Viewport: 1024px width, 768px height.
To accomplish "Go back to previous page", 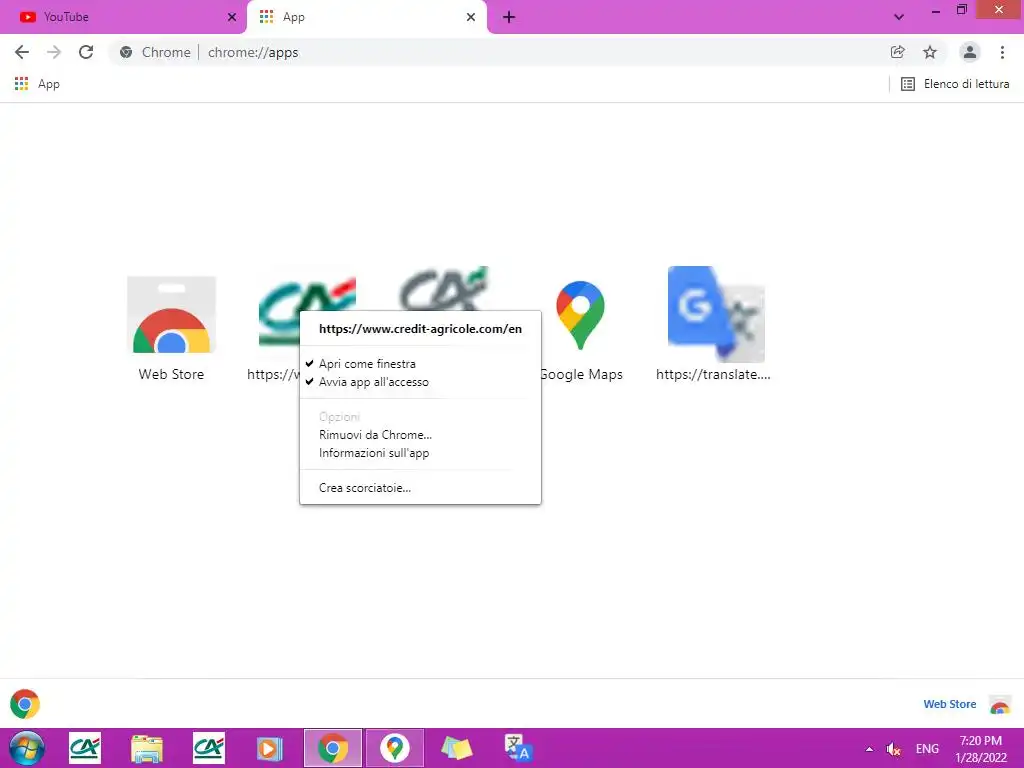I will point(22,52).
